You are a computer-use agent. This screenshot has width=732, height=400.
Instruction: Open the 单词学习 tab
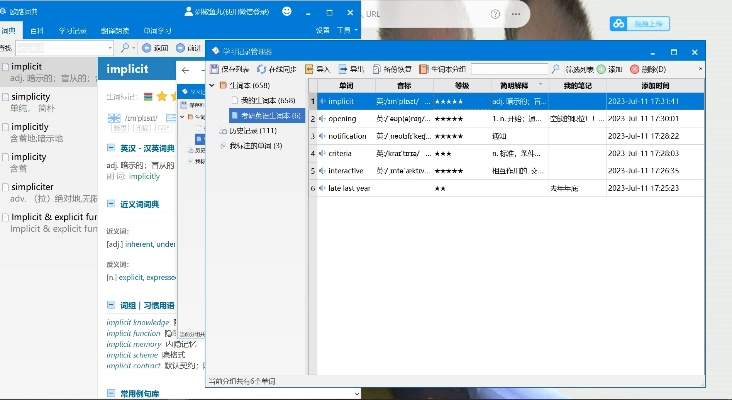pyautogui.click(x=157, y=31)
